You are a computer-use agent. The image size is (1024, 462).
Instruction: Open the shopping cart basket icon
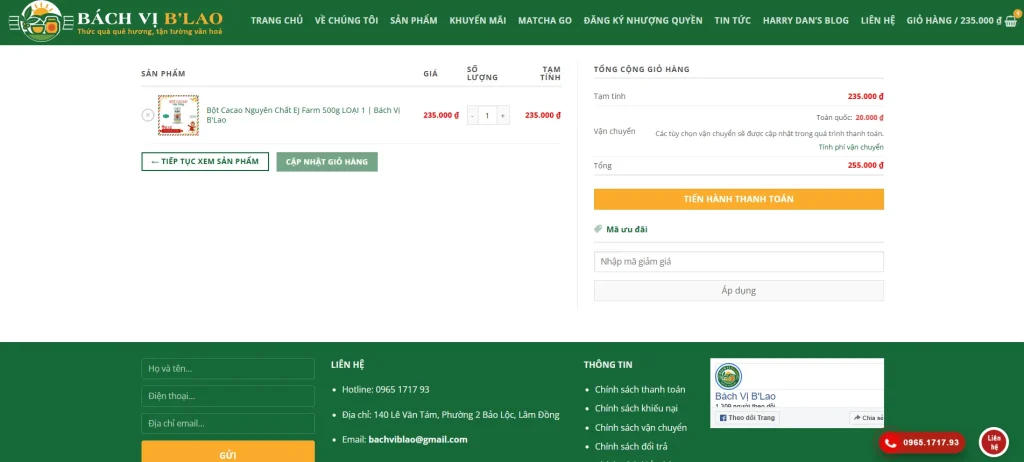click(x=1010, y=20)
